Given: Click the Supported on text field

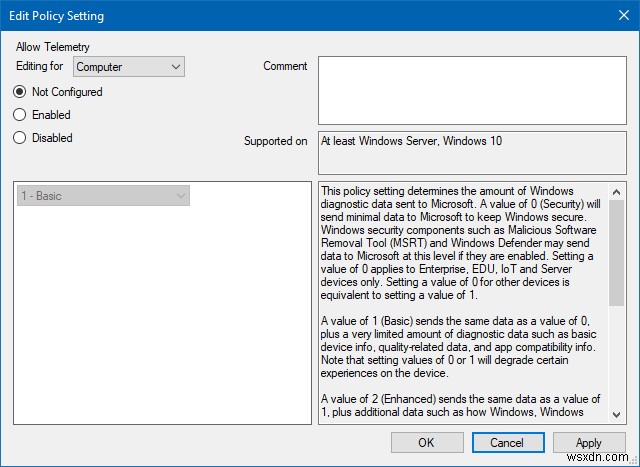Looking at the screenshot, I should pos(472,153).
